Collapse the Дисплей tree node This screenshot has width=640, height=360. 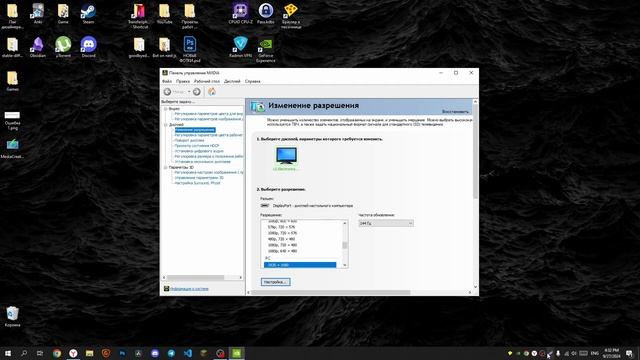click(x=166, y=124)
